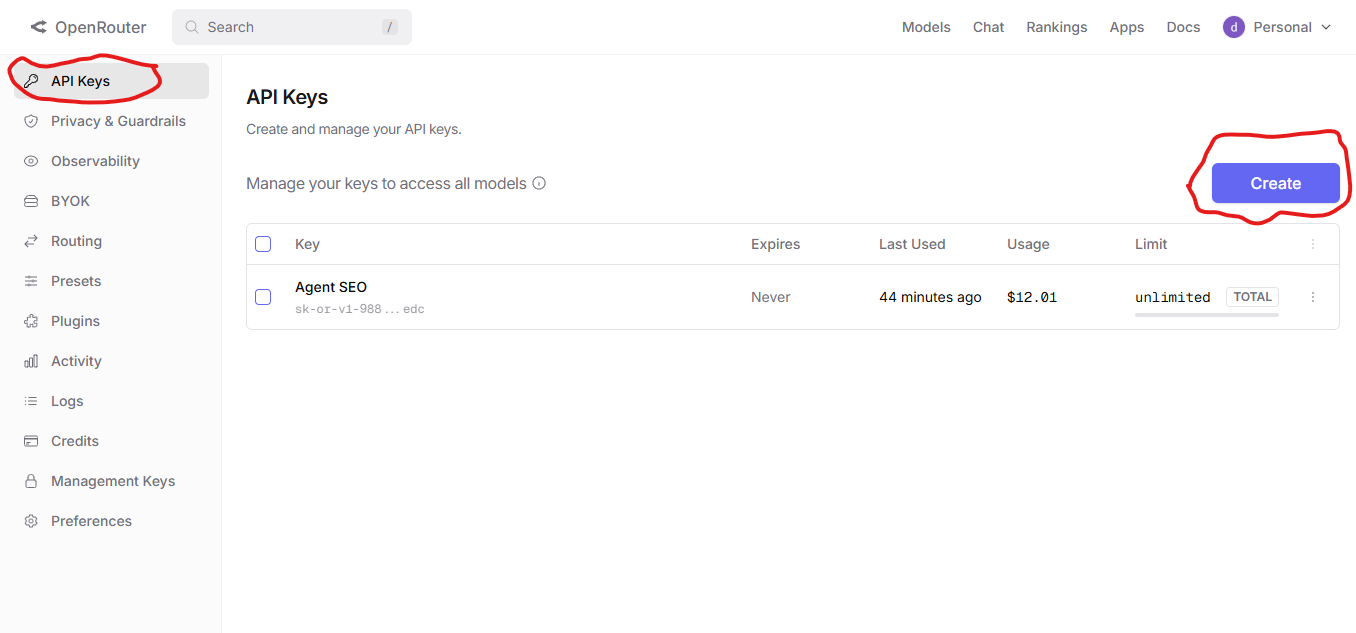The image size is (1356, 633).
Task: Click the Preferences gear icon
Action: point(31,521)
